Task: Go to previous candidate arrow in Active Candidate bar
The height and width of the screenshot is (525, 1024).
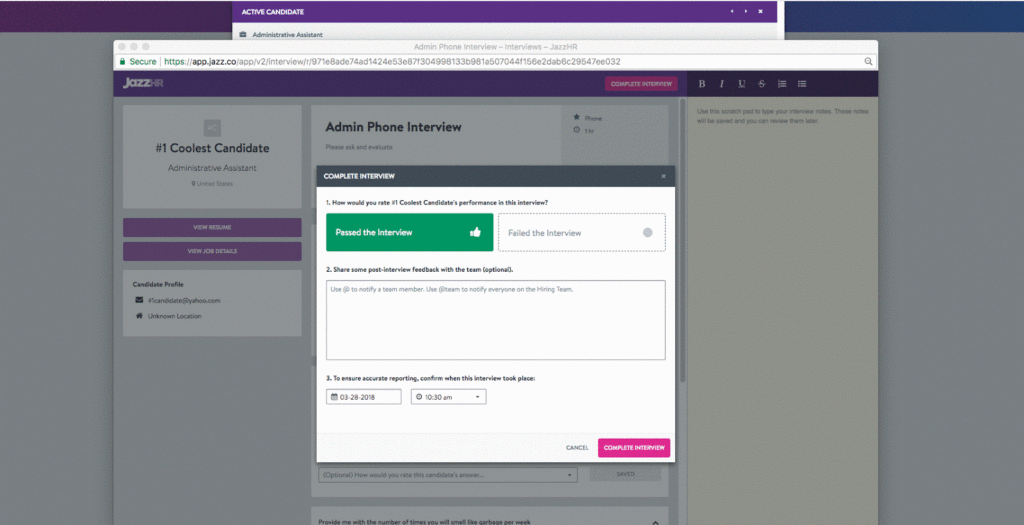Action: [731, 12]
